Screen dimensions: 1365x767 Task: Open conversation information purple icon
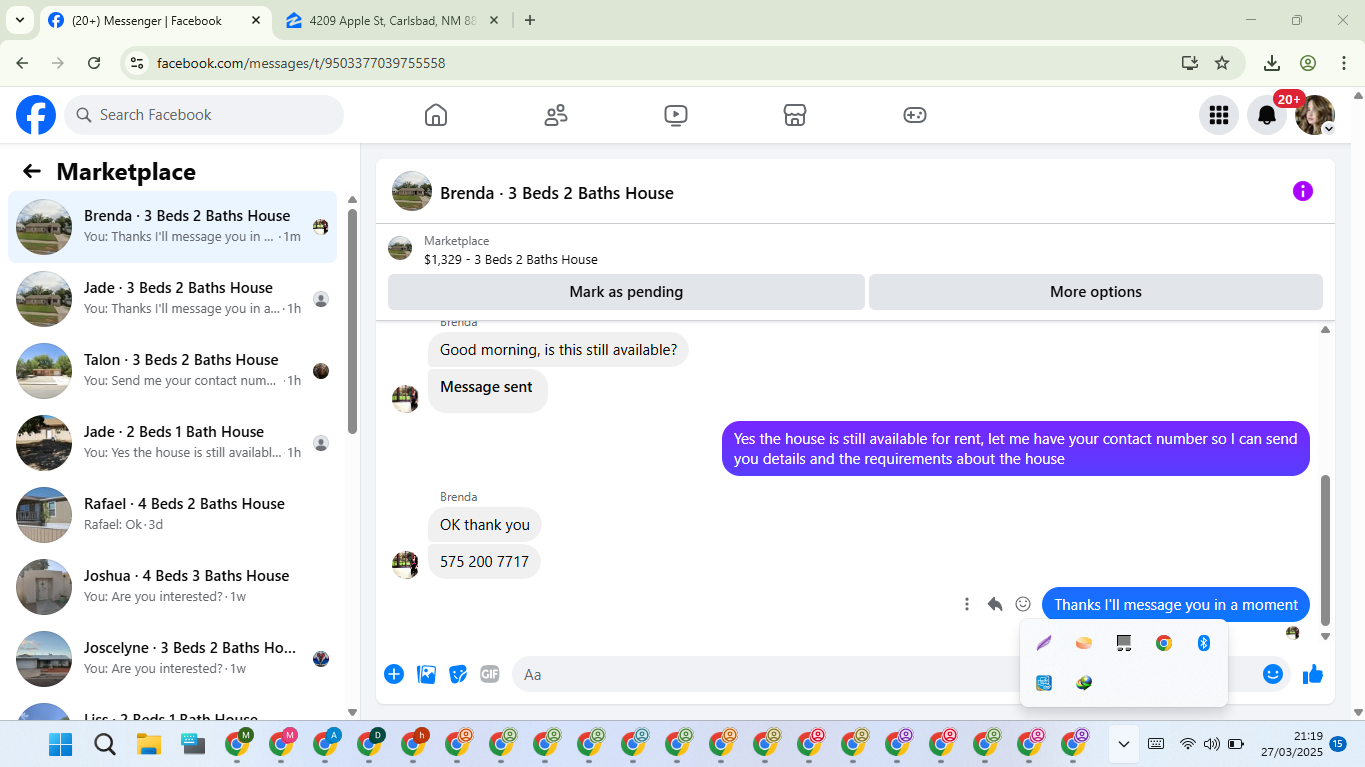tap(1303, 191)
